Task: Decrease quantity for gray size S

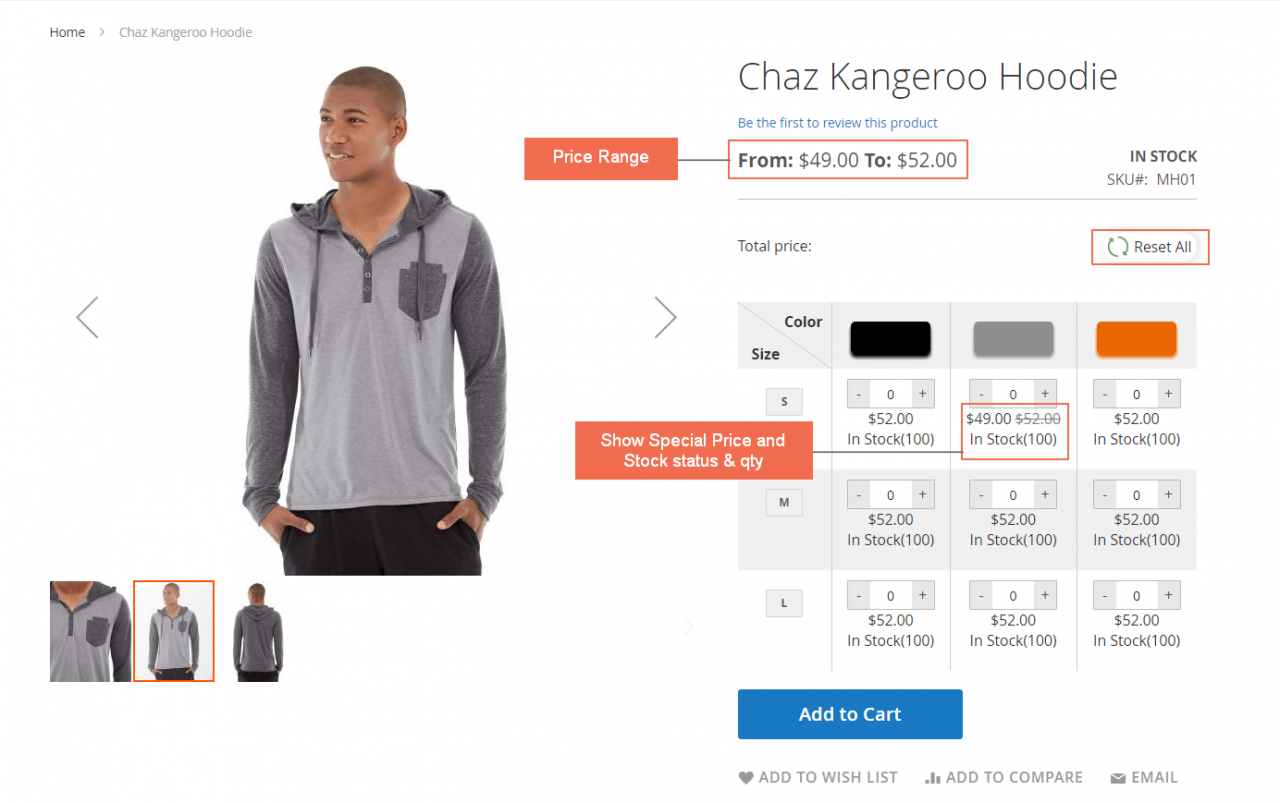Action: (982, 394)
